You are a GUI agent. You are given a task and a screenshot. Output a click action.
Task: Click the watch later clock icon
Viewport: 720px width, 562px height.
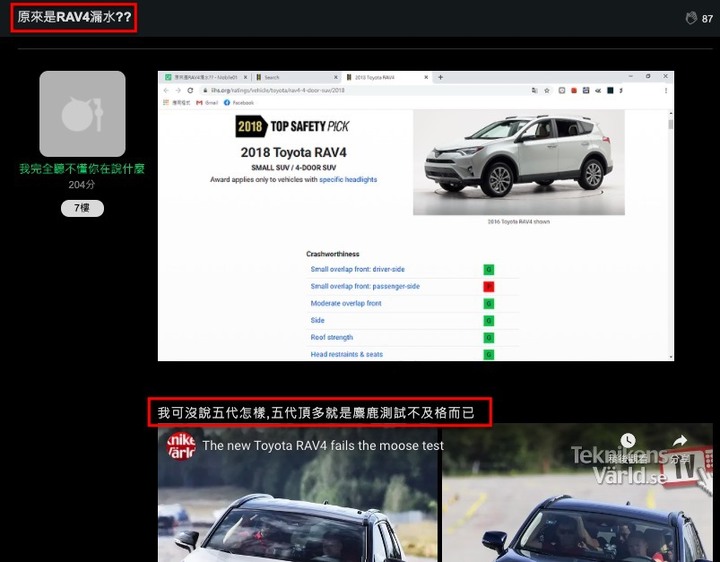point(628,440)
